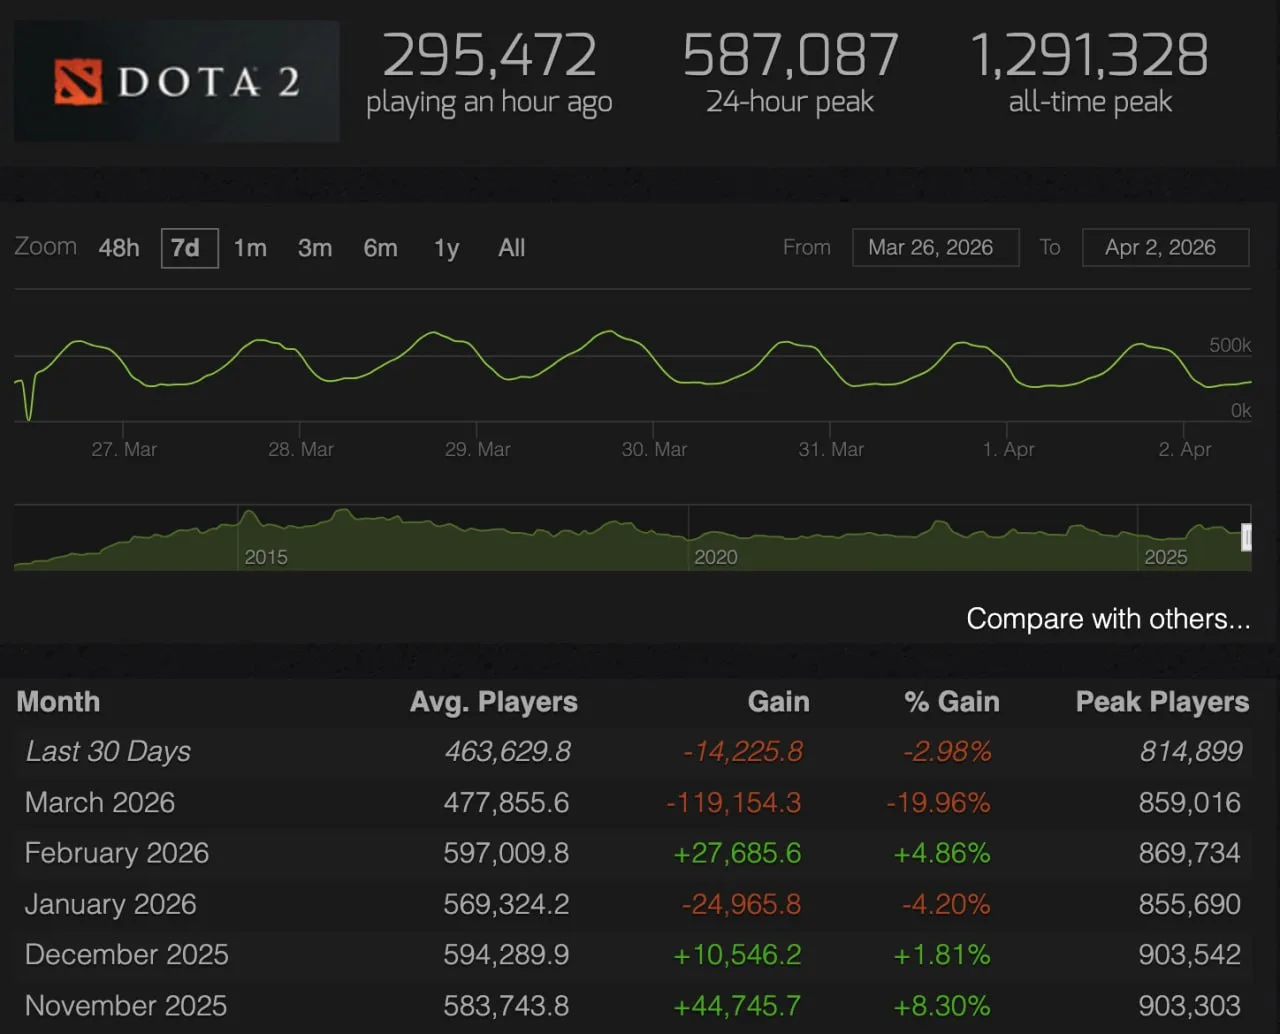The width and height of the screenshot is (1280, 1034).
Task: Click the Peak Players column header
Action: 1161,702
